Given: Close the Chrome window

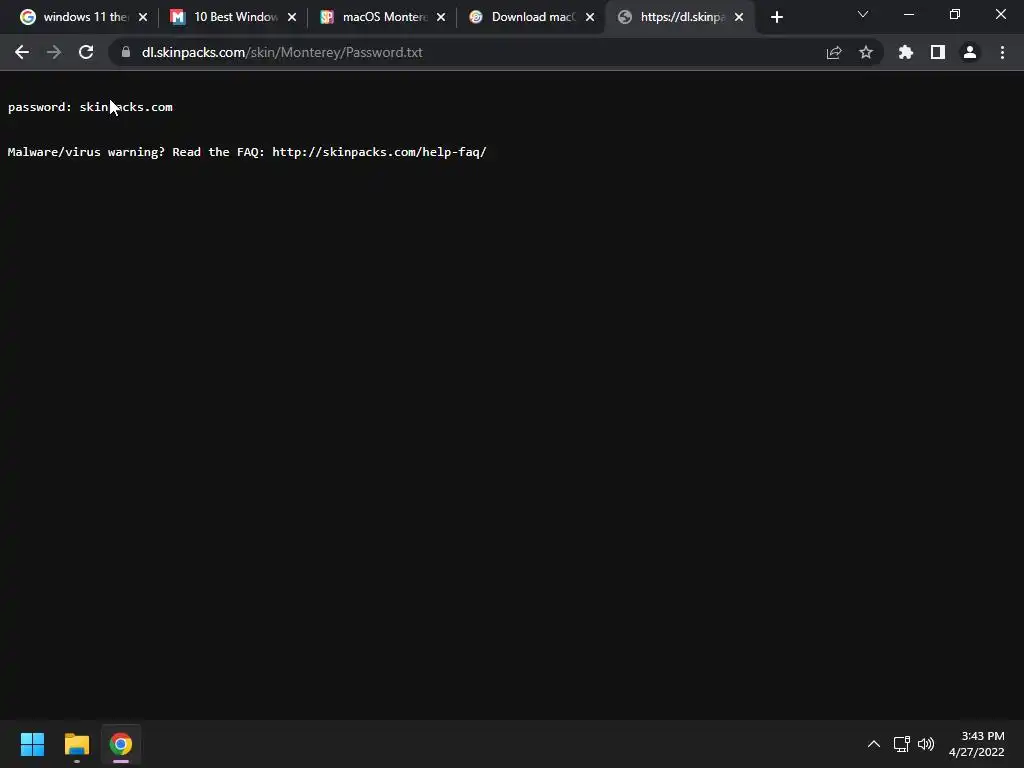Looking at the screenshot, I should [x=1000, y=14].
